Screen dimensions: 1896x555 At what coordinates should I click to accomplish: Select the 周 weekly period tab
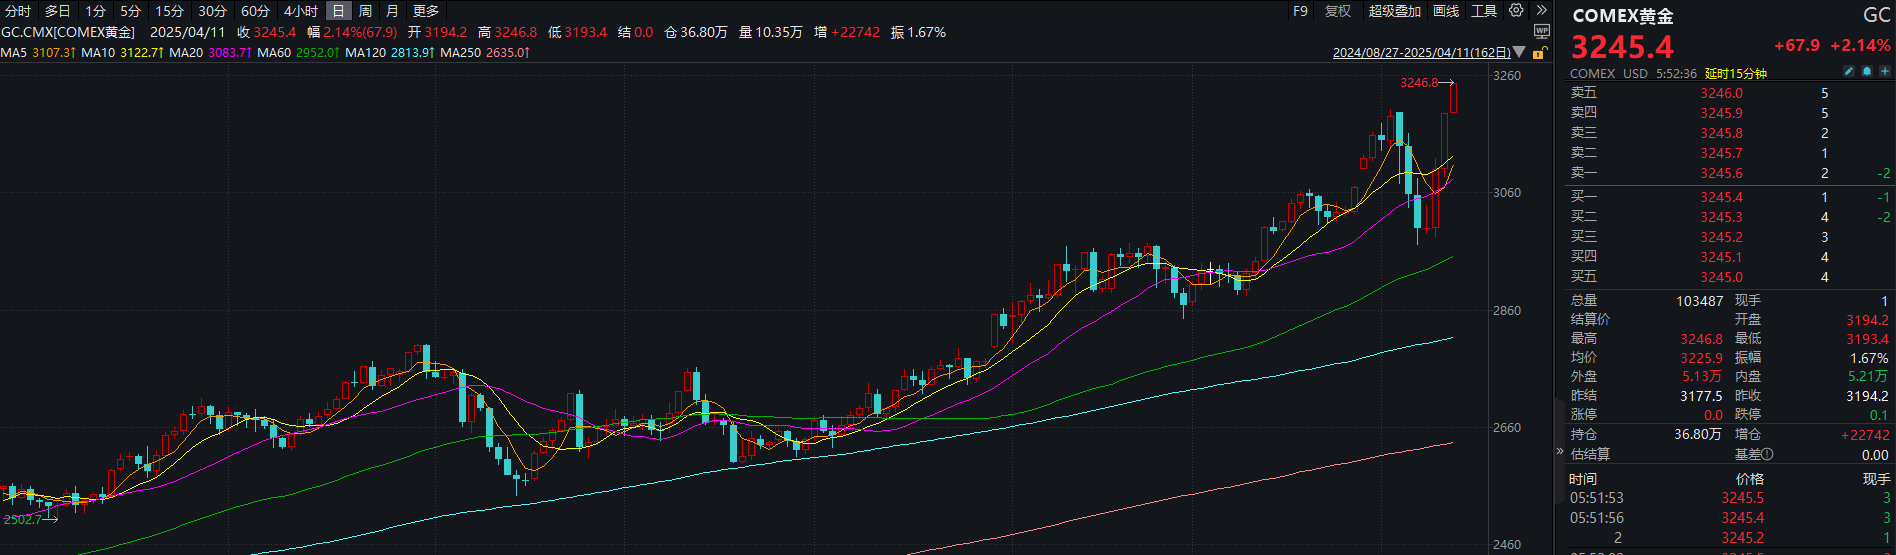point(365,11)
